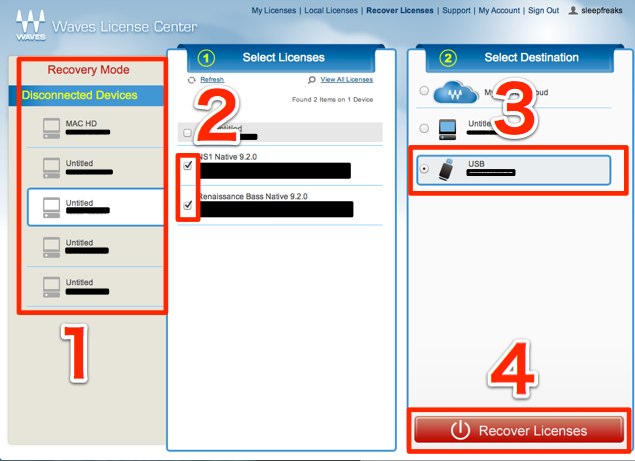Select the USB destination radio button

tap(424, 169)
